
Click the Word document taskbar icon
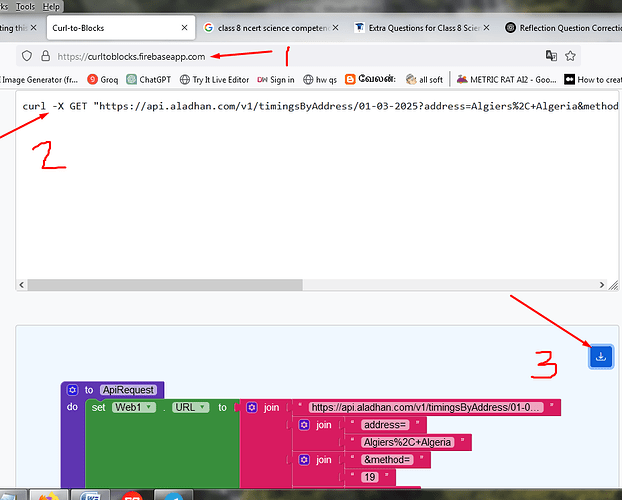[x=90, y=496]
